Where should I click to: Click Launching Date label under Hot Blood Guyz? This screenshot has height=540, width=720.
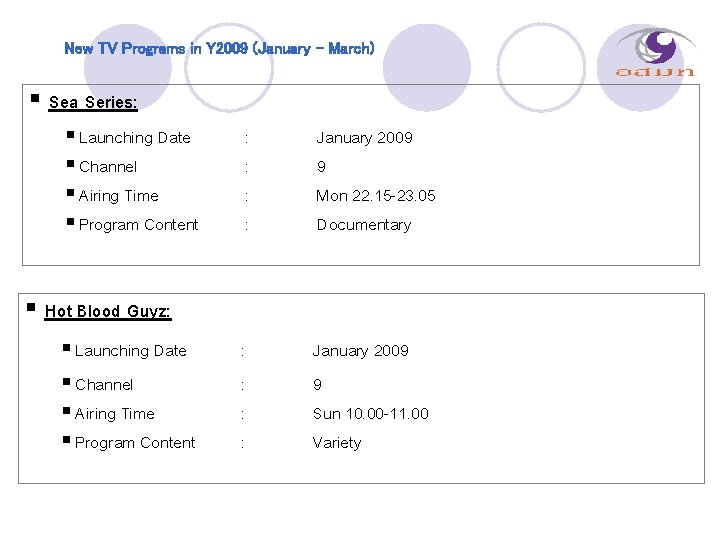[x=130, y=351]
